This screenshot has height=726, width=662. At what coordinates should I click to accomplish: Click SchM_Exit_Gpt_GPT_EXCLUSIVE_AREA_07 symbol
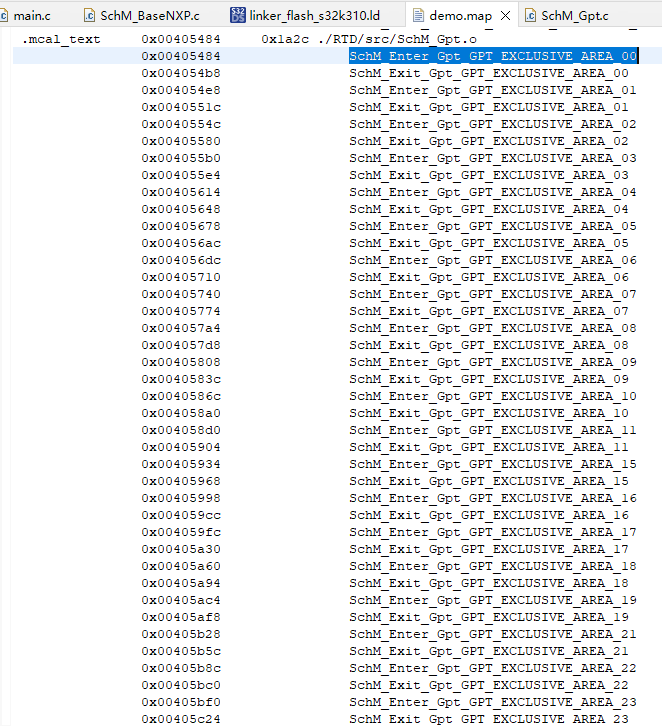pos(489,311)
